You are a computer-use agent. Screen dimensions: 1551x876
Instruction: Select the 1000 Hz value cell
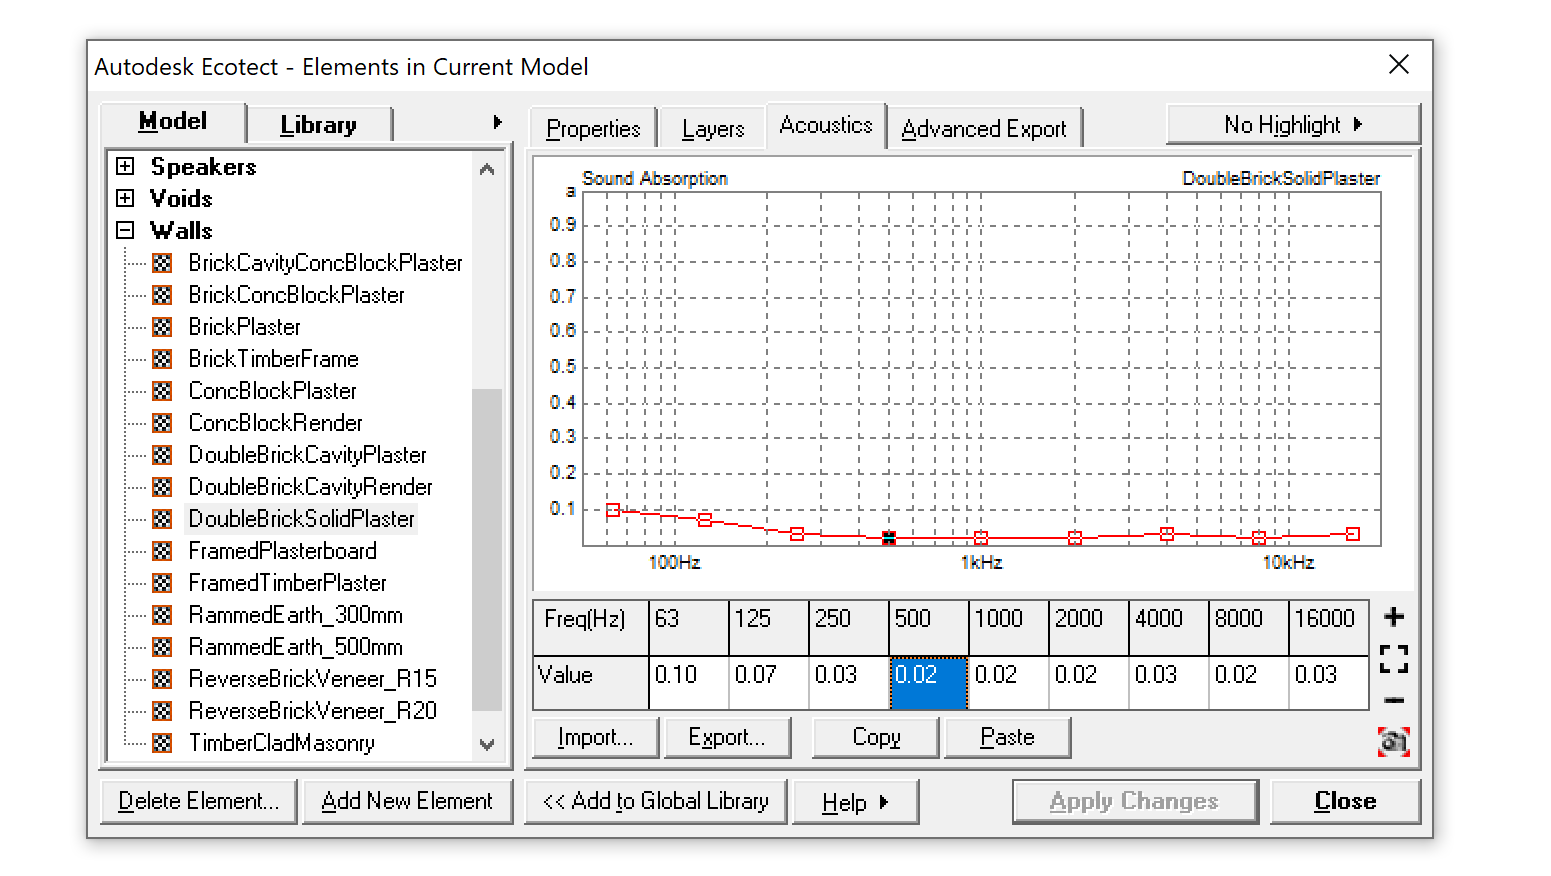tap(1009, 682)
